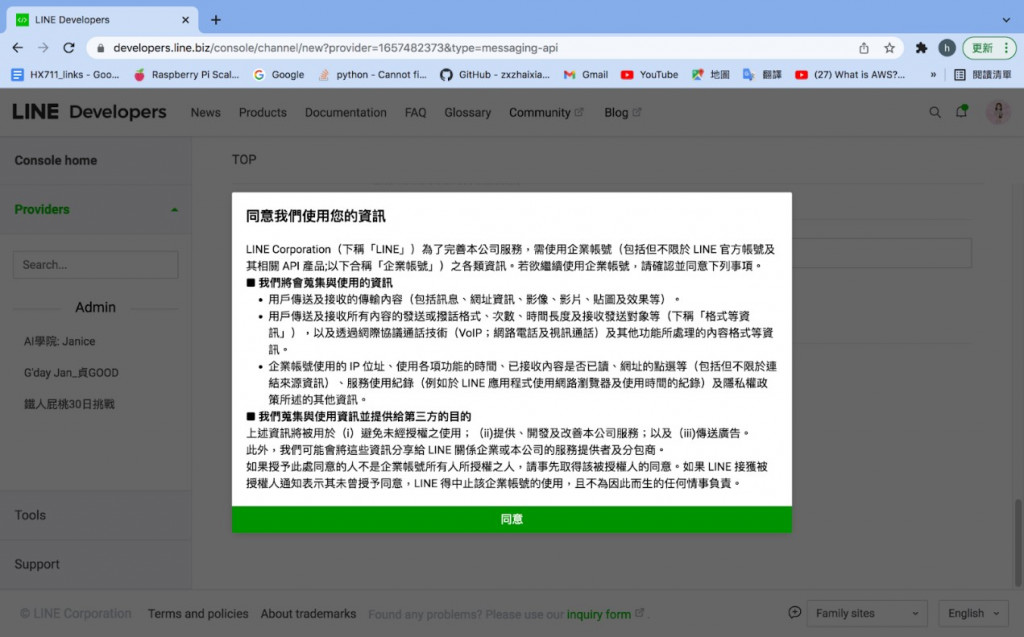
Task: Open the python - Cannot fi... bookmark
Action: [372, 74]
